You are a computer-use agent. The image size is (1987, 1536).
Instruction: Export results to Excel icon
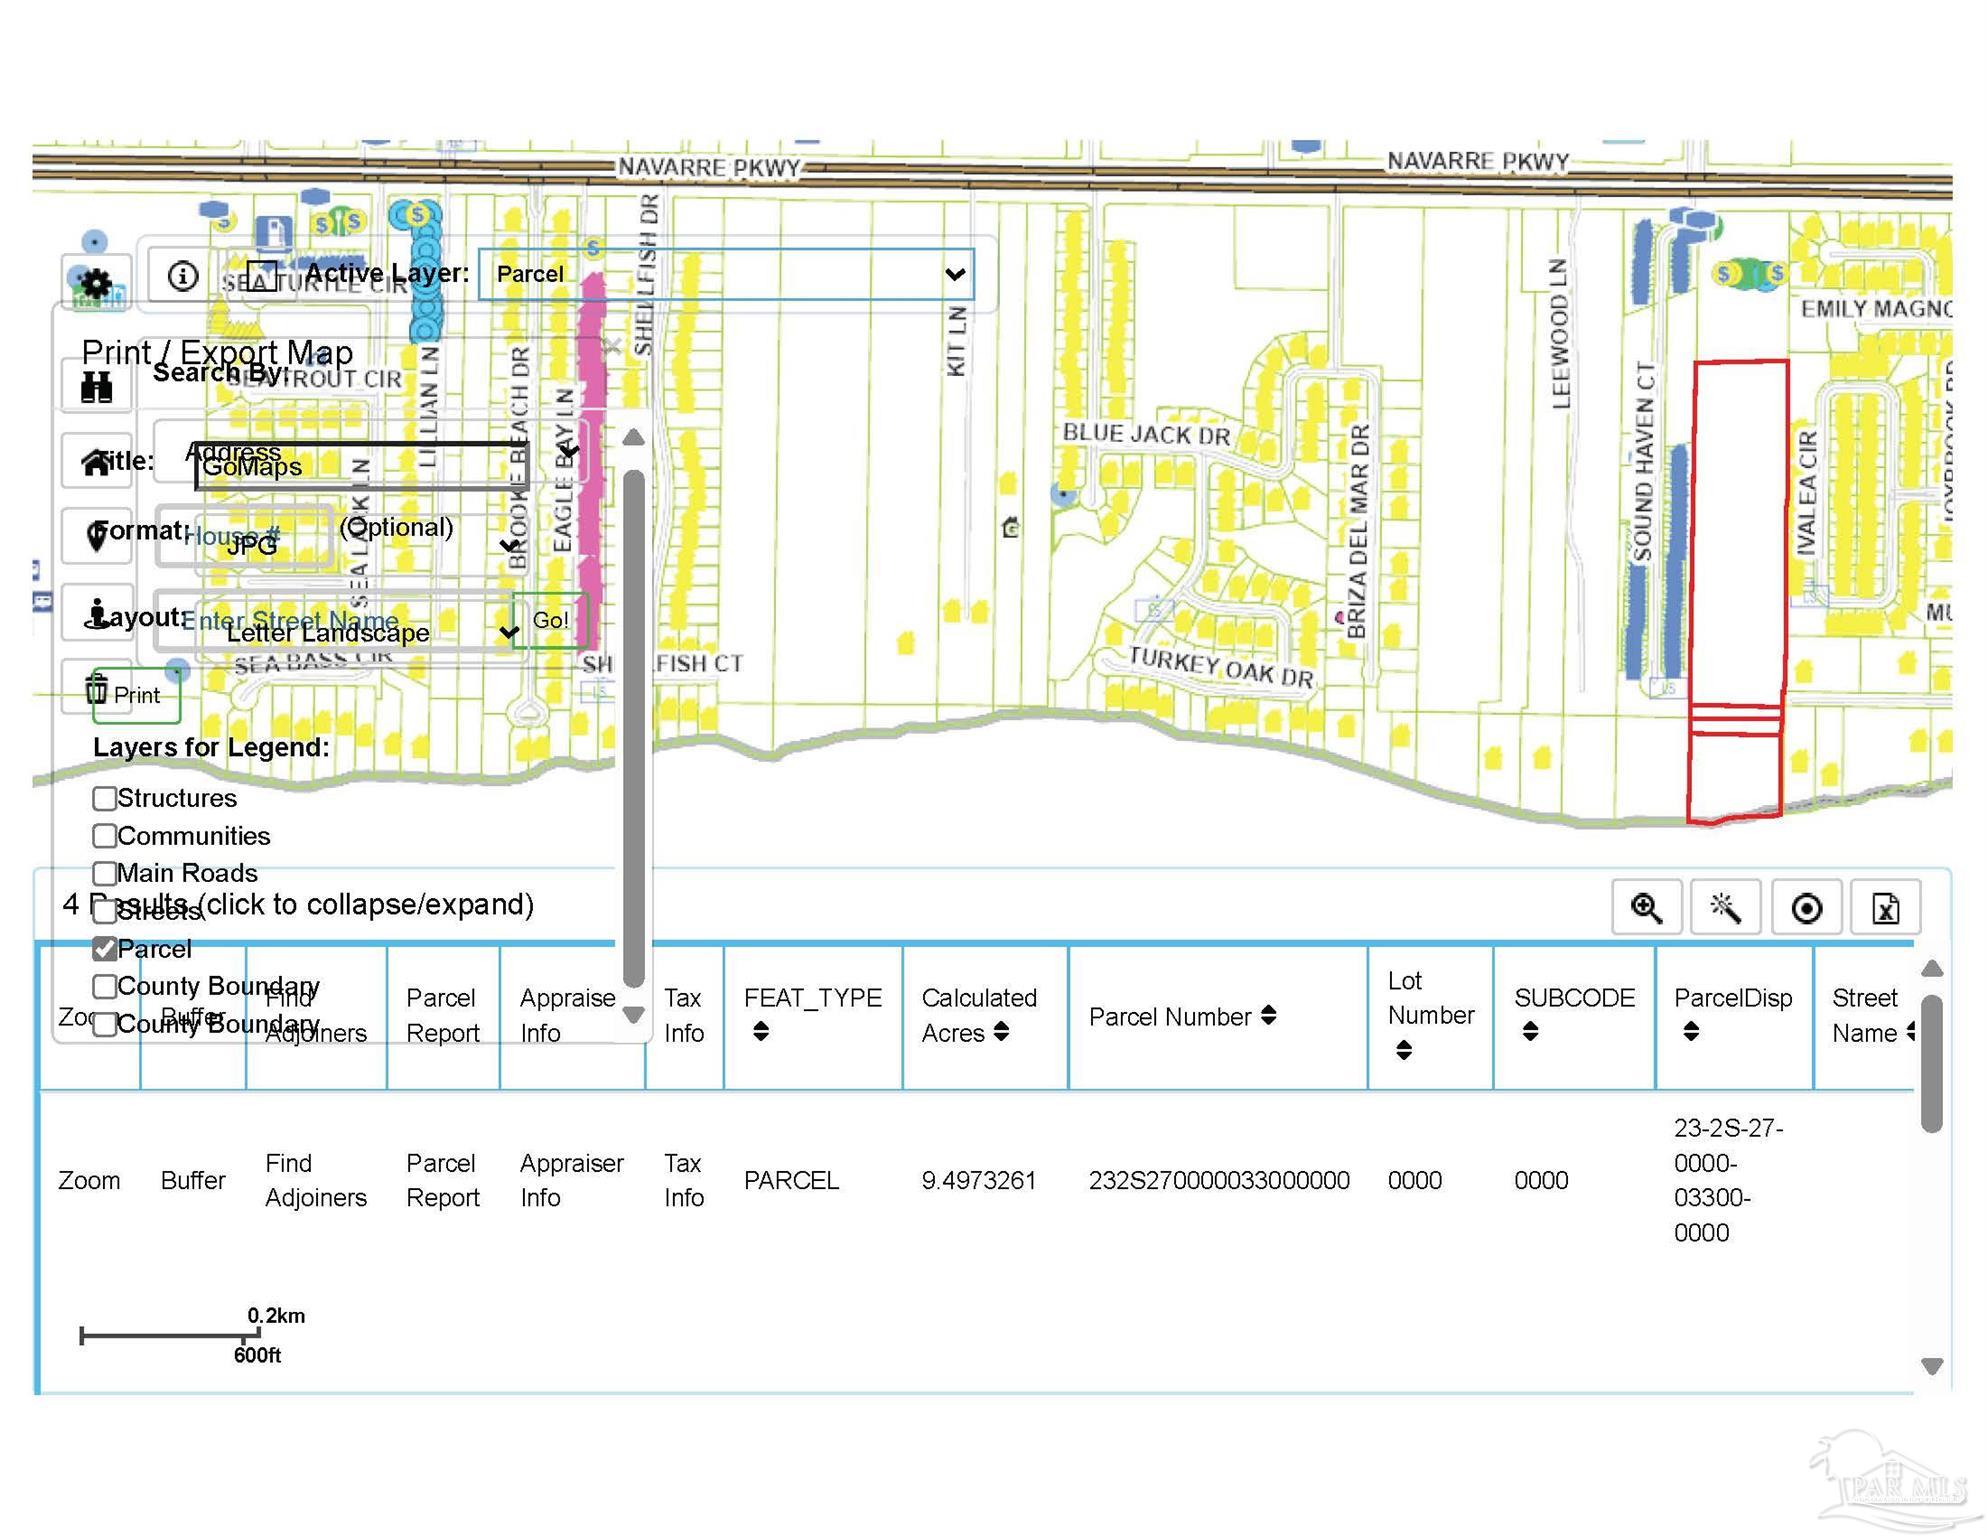1885,908
